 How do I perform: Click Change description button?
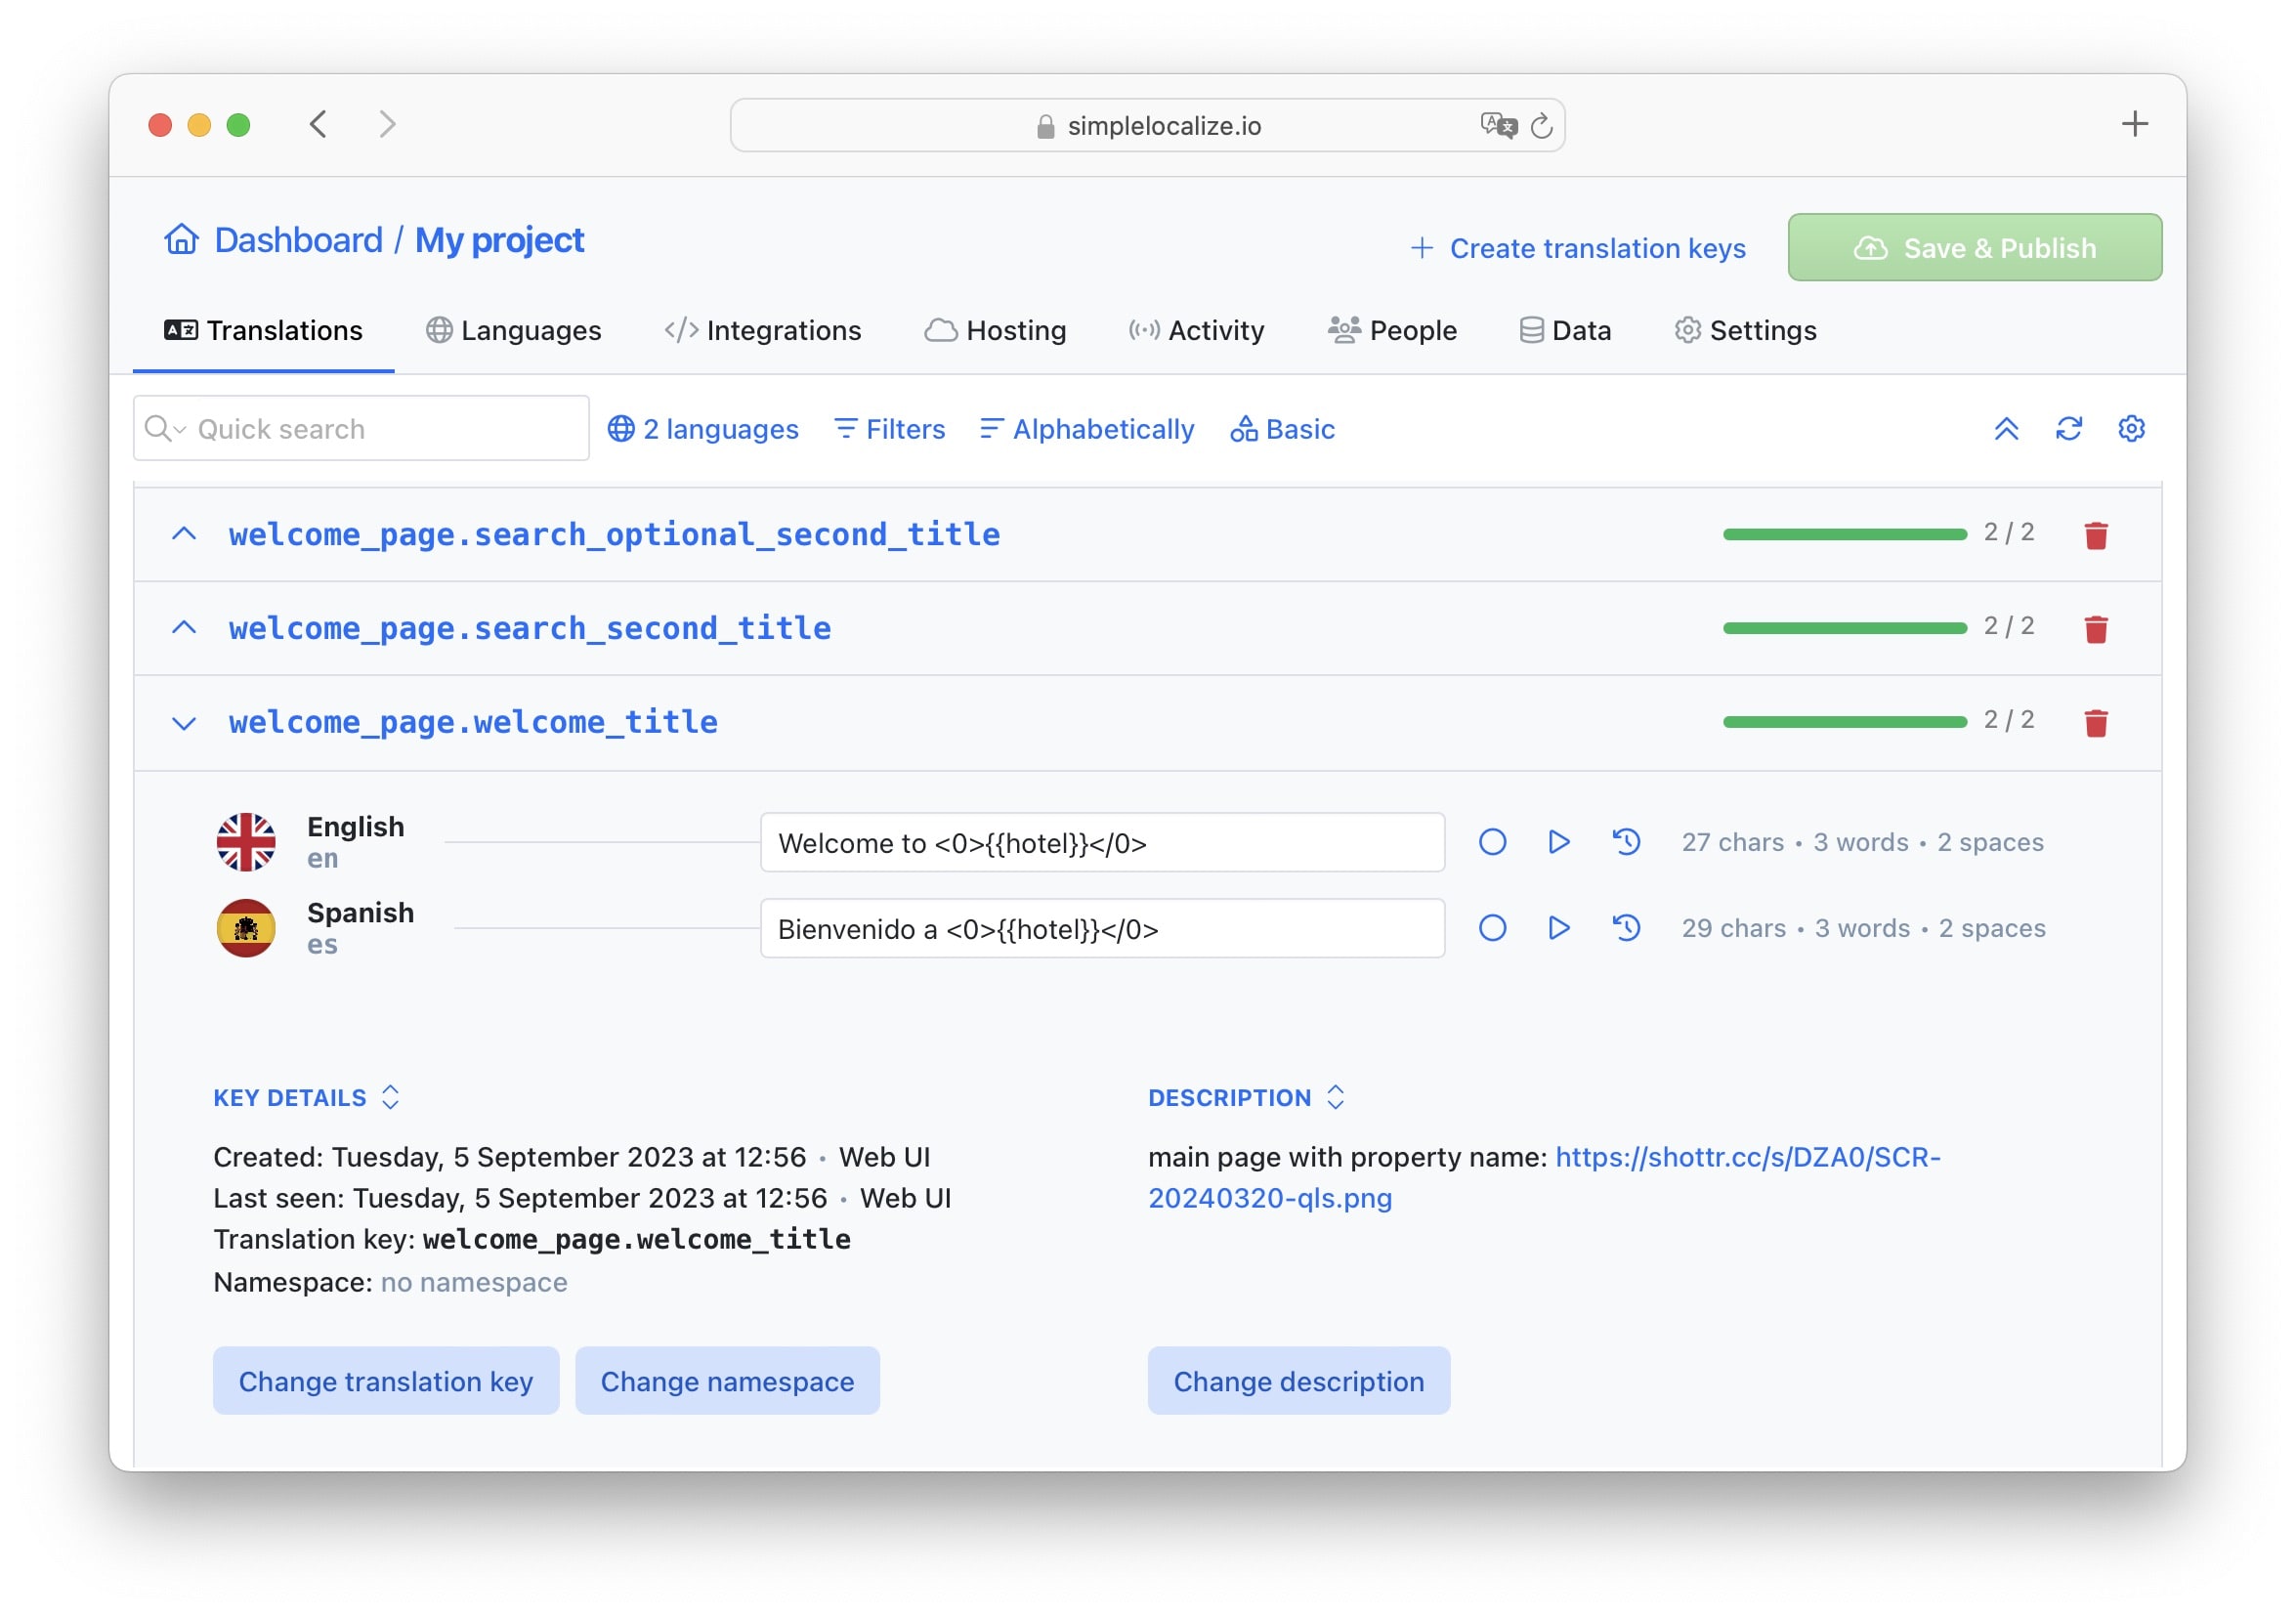pos(1298,1381)
